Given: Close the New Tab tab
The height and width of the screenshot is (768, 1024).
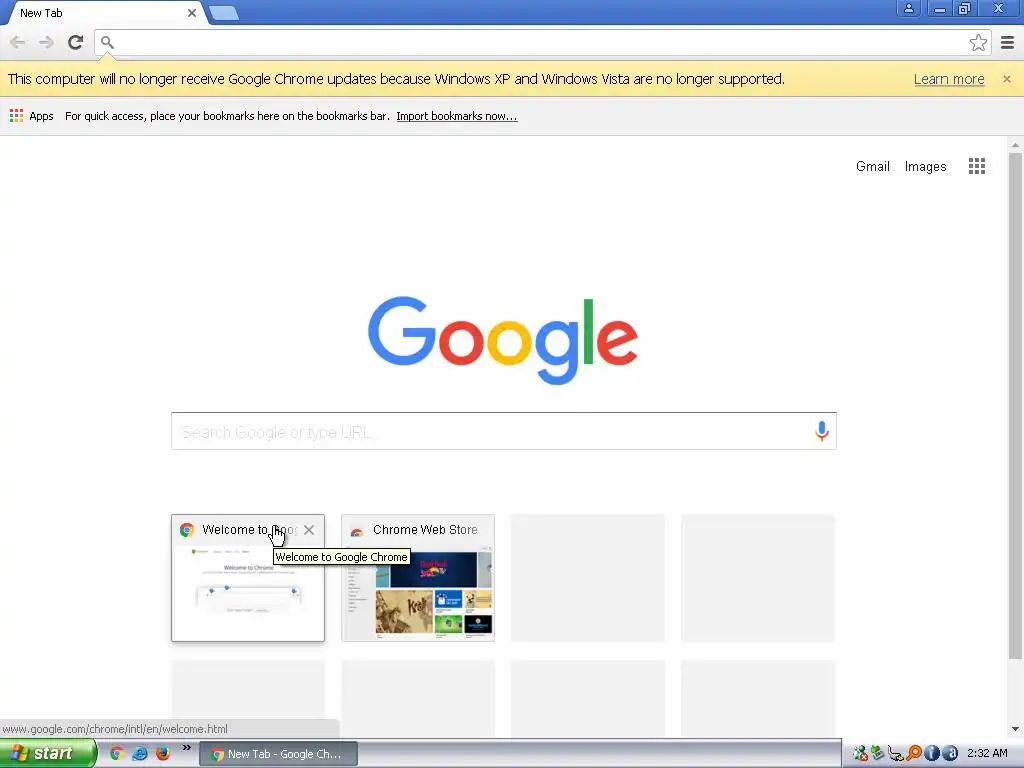Looking at the screenshot, I should pos(192,13).
